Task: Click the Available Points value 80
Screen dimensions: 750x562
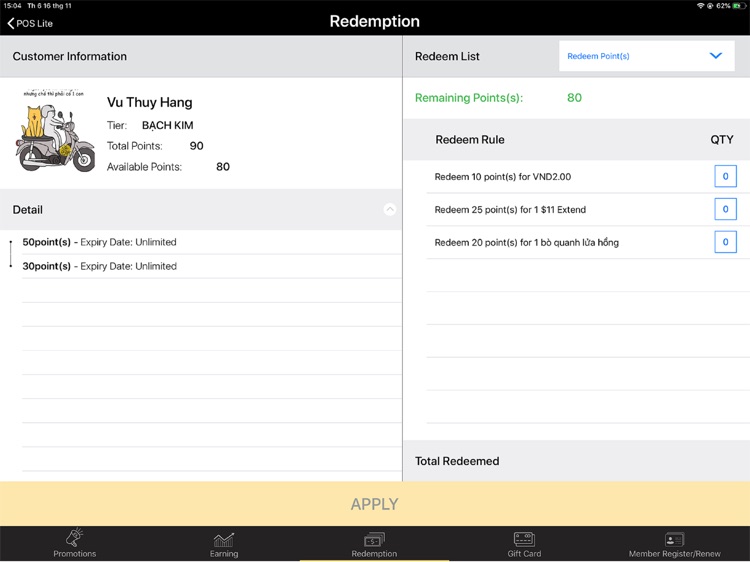Action: pyautogui.click(x=223, y=166)
